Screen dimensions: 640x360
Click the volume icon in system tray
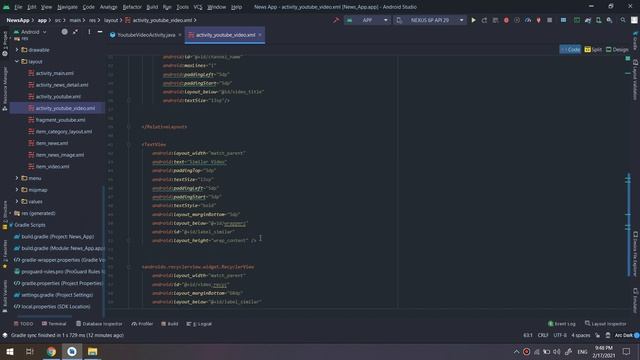tap(557, 351)
